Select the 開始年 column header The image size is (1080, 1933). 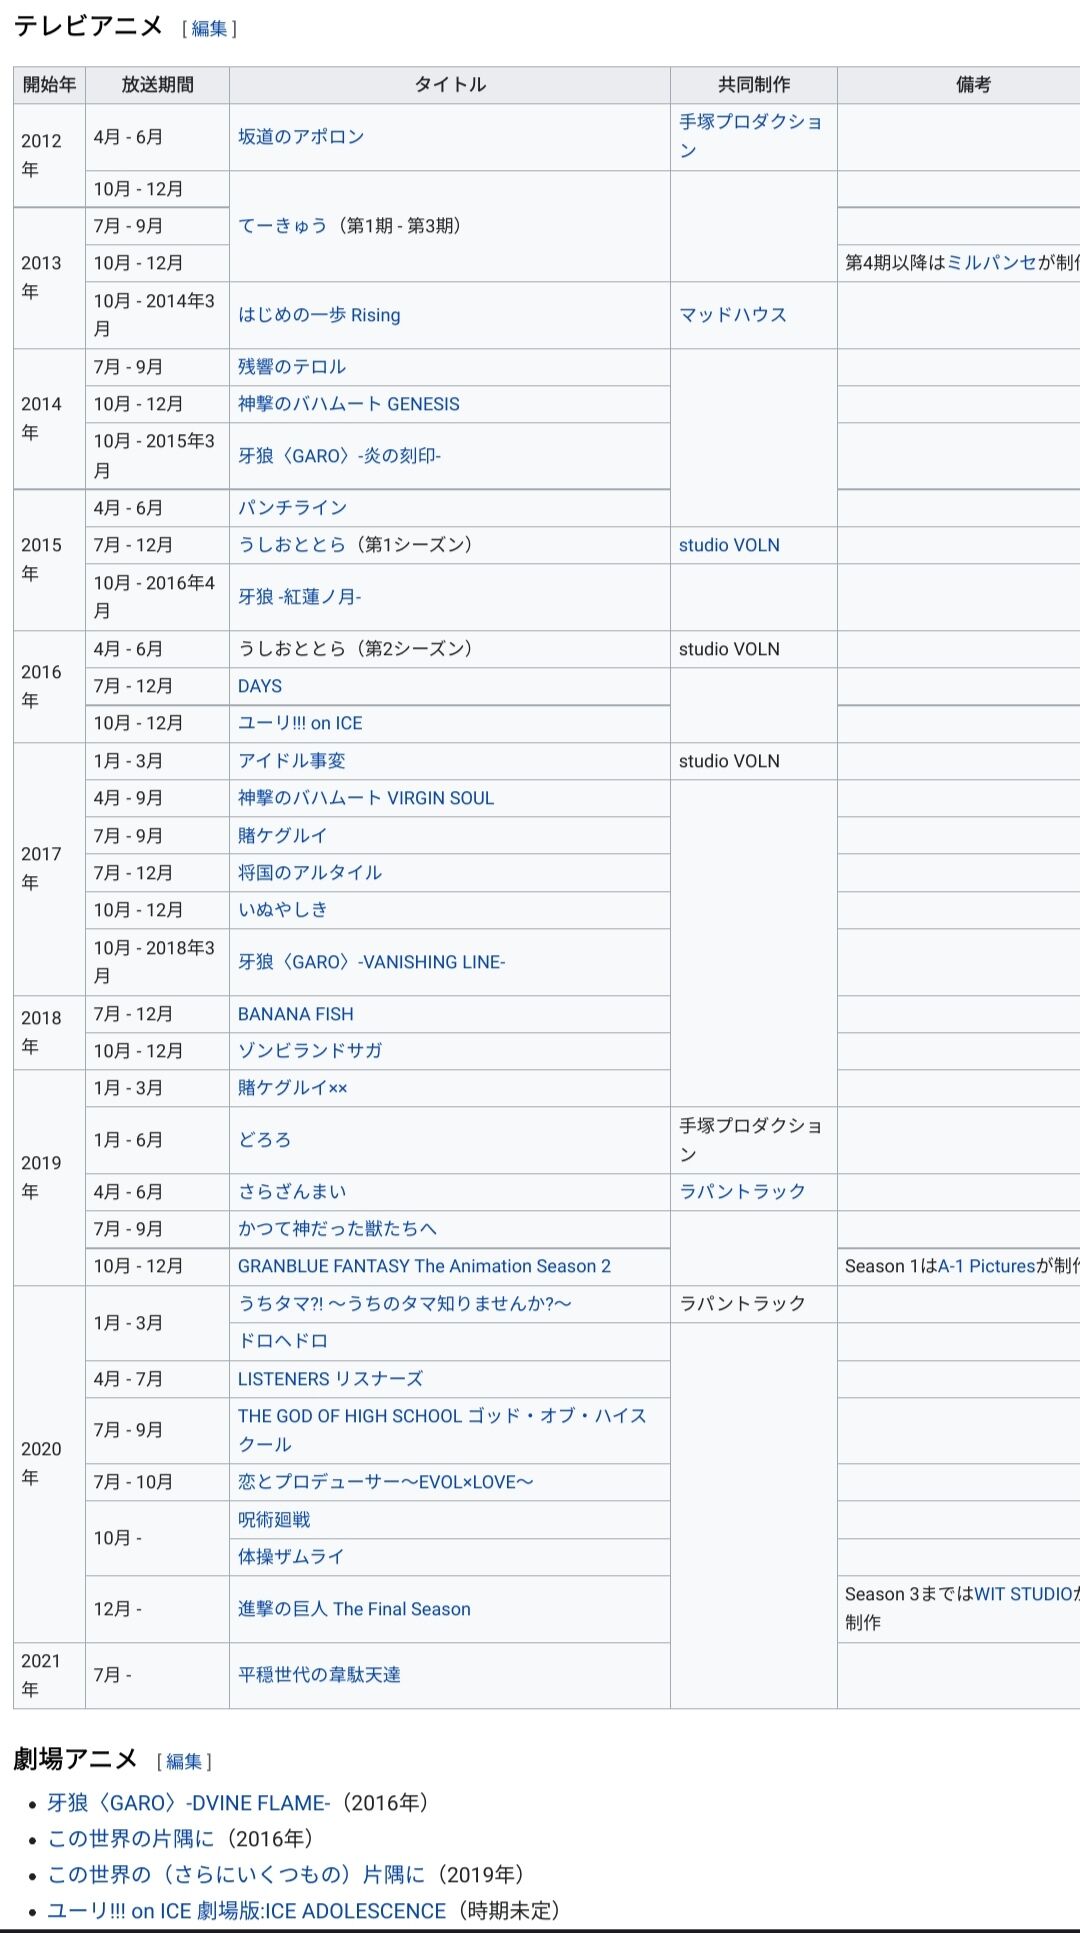[50, 85]
